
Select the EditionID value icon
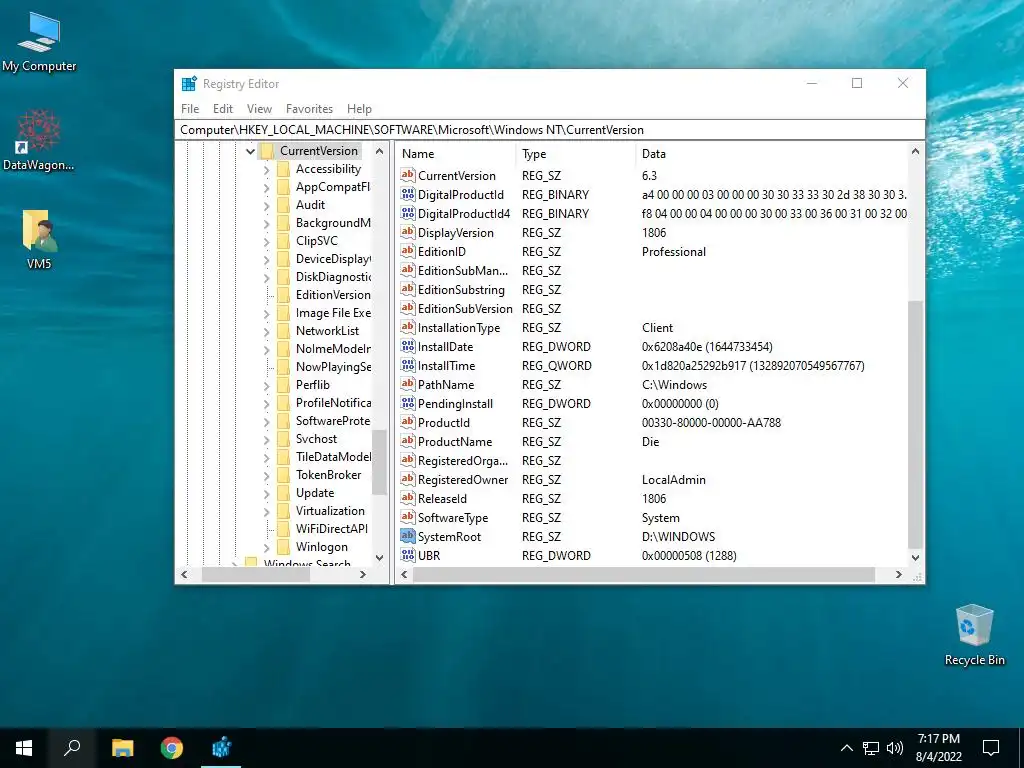click(x=408, y=251)
